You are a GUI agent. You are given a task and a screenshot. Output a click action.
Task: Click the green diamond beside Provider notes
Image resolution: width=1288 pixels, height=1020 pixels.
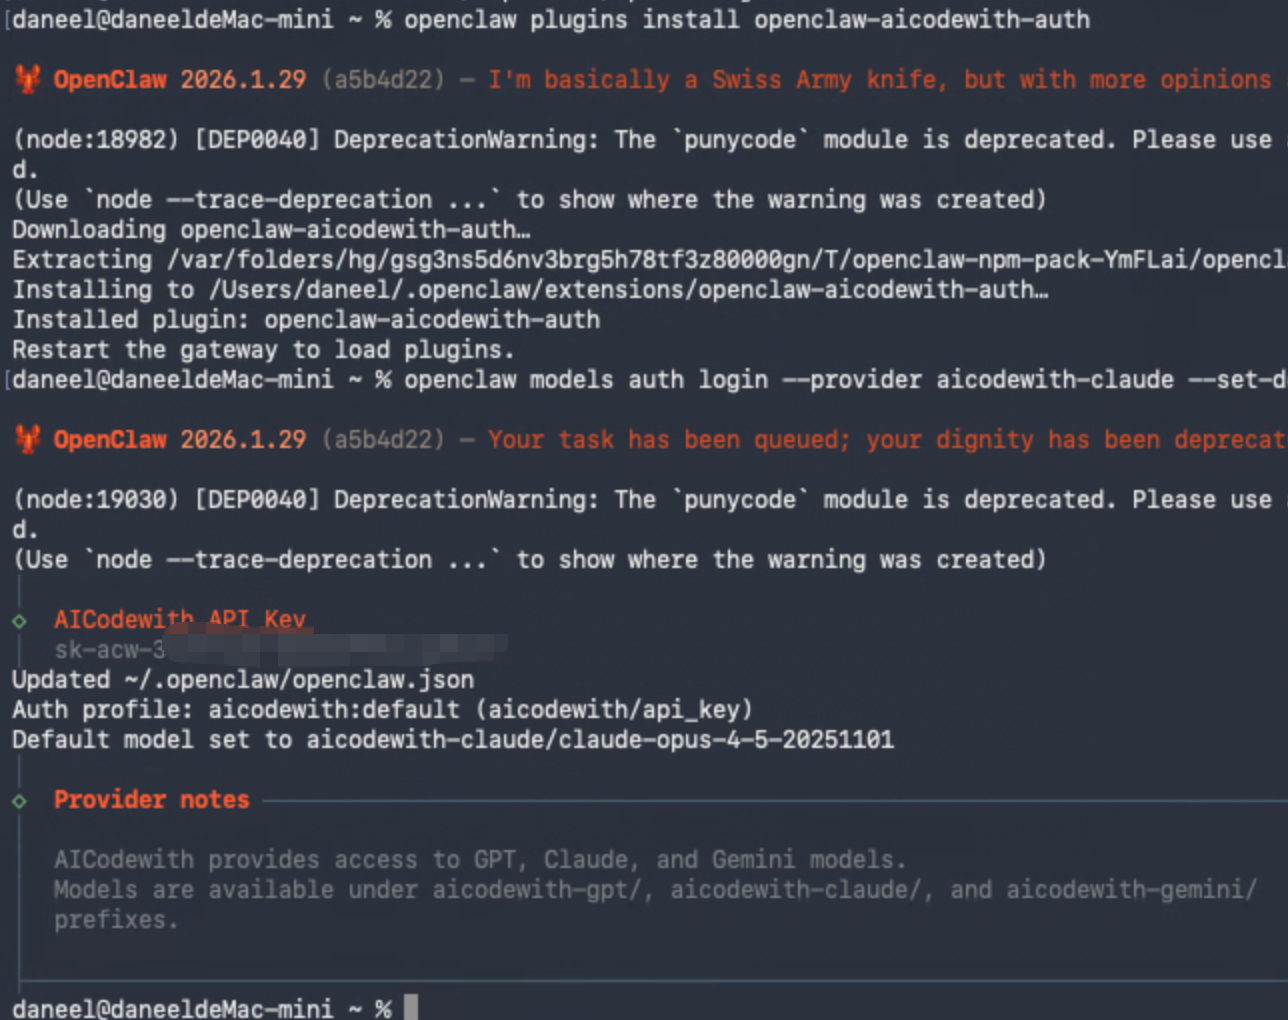click(x=19, y=801)
